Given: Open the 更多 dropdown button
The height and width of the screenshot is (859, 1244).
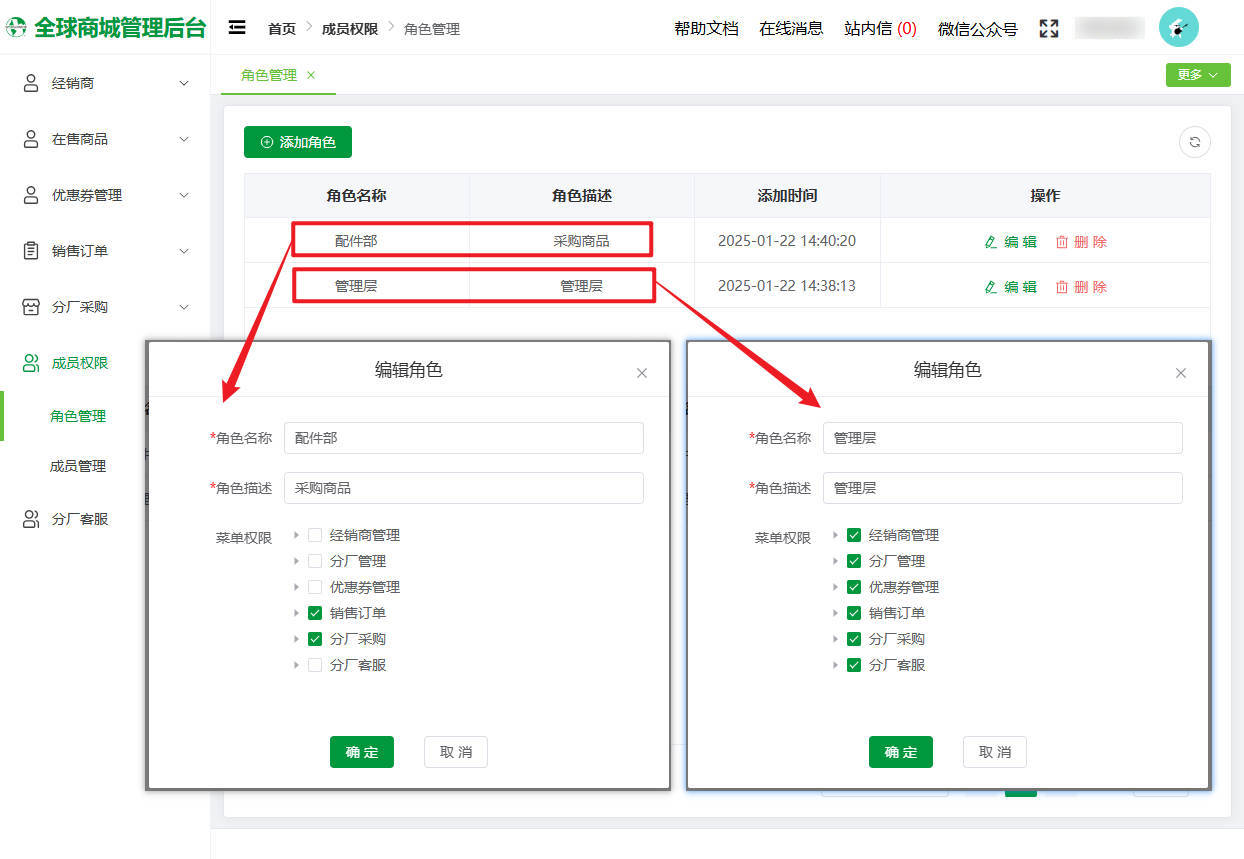Looking at the screenshot, I should pyautogui.click(x=1197, y=75).
